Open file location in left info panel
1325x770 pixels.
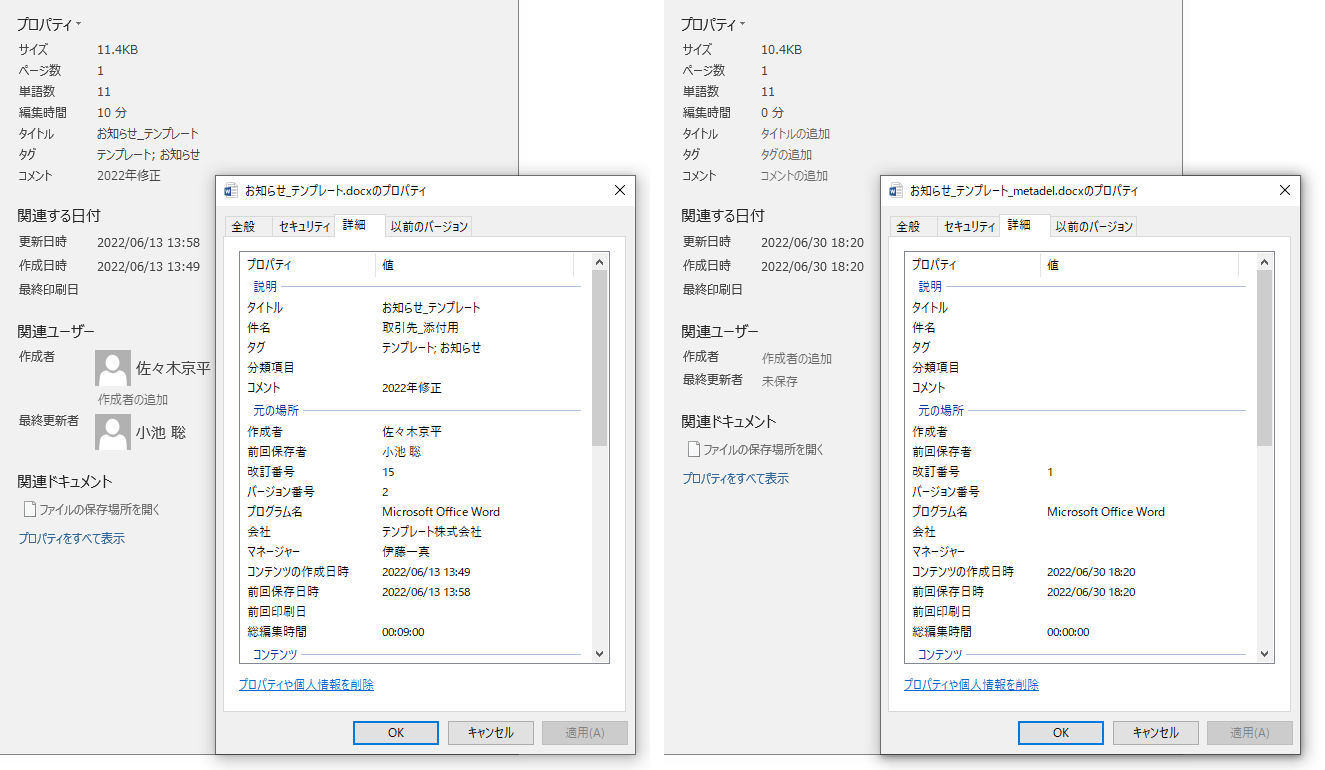pos(98,509)
